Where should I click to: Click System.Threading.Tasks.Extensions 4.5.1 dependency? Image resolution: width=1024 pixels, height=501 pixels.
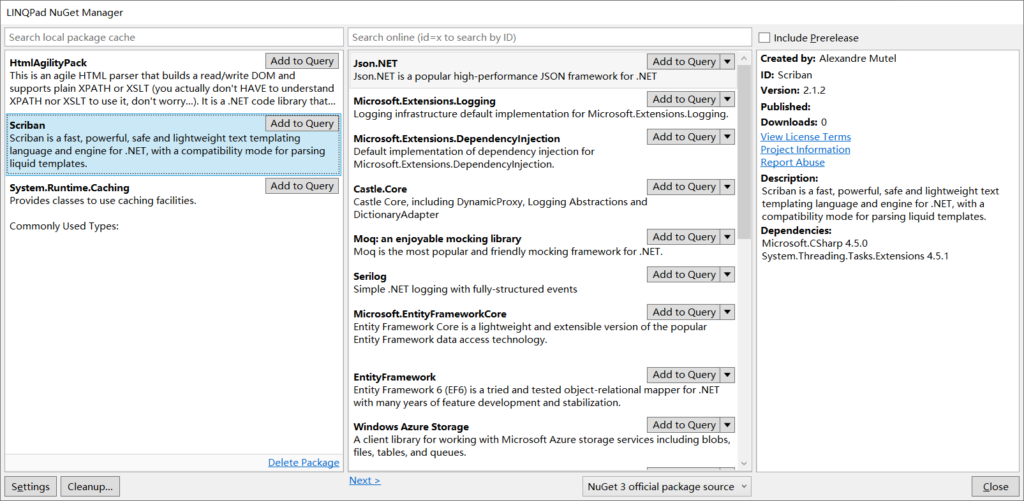pyautogui.click(x=855, y=256)
